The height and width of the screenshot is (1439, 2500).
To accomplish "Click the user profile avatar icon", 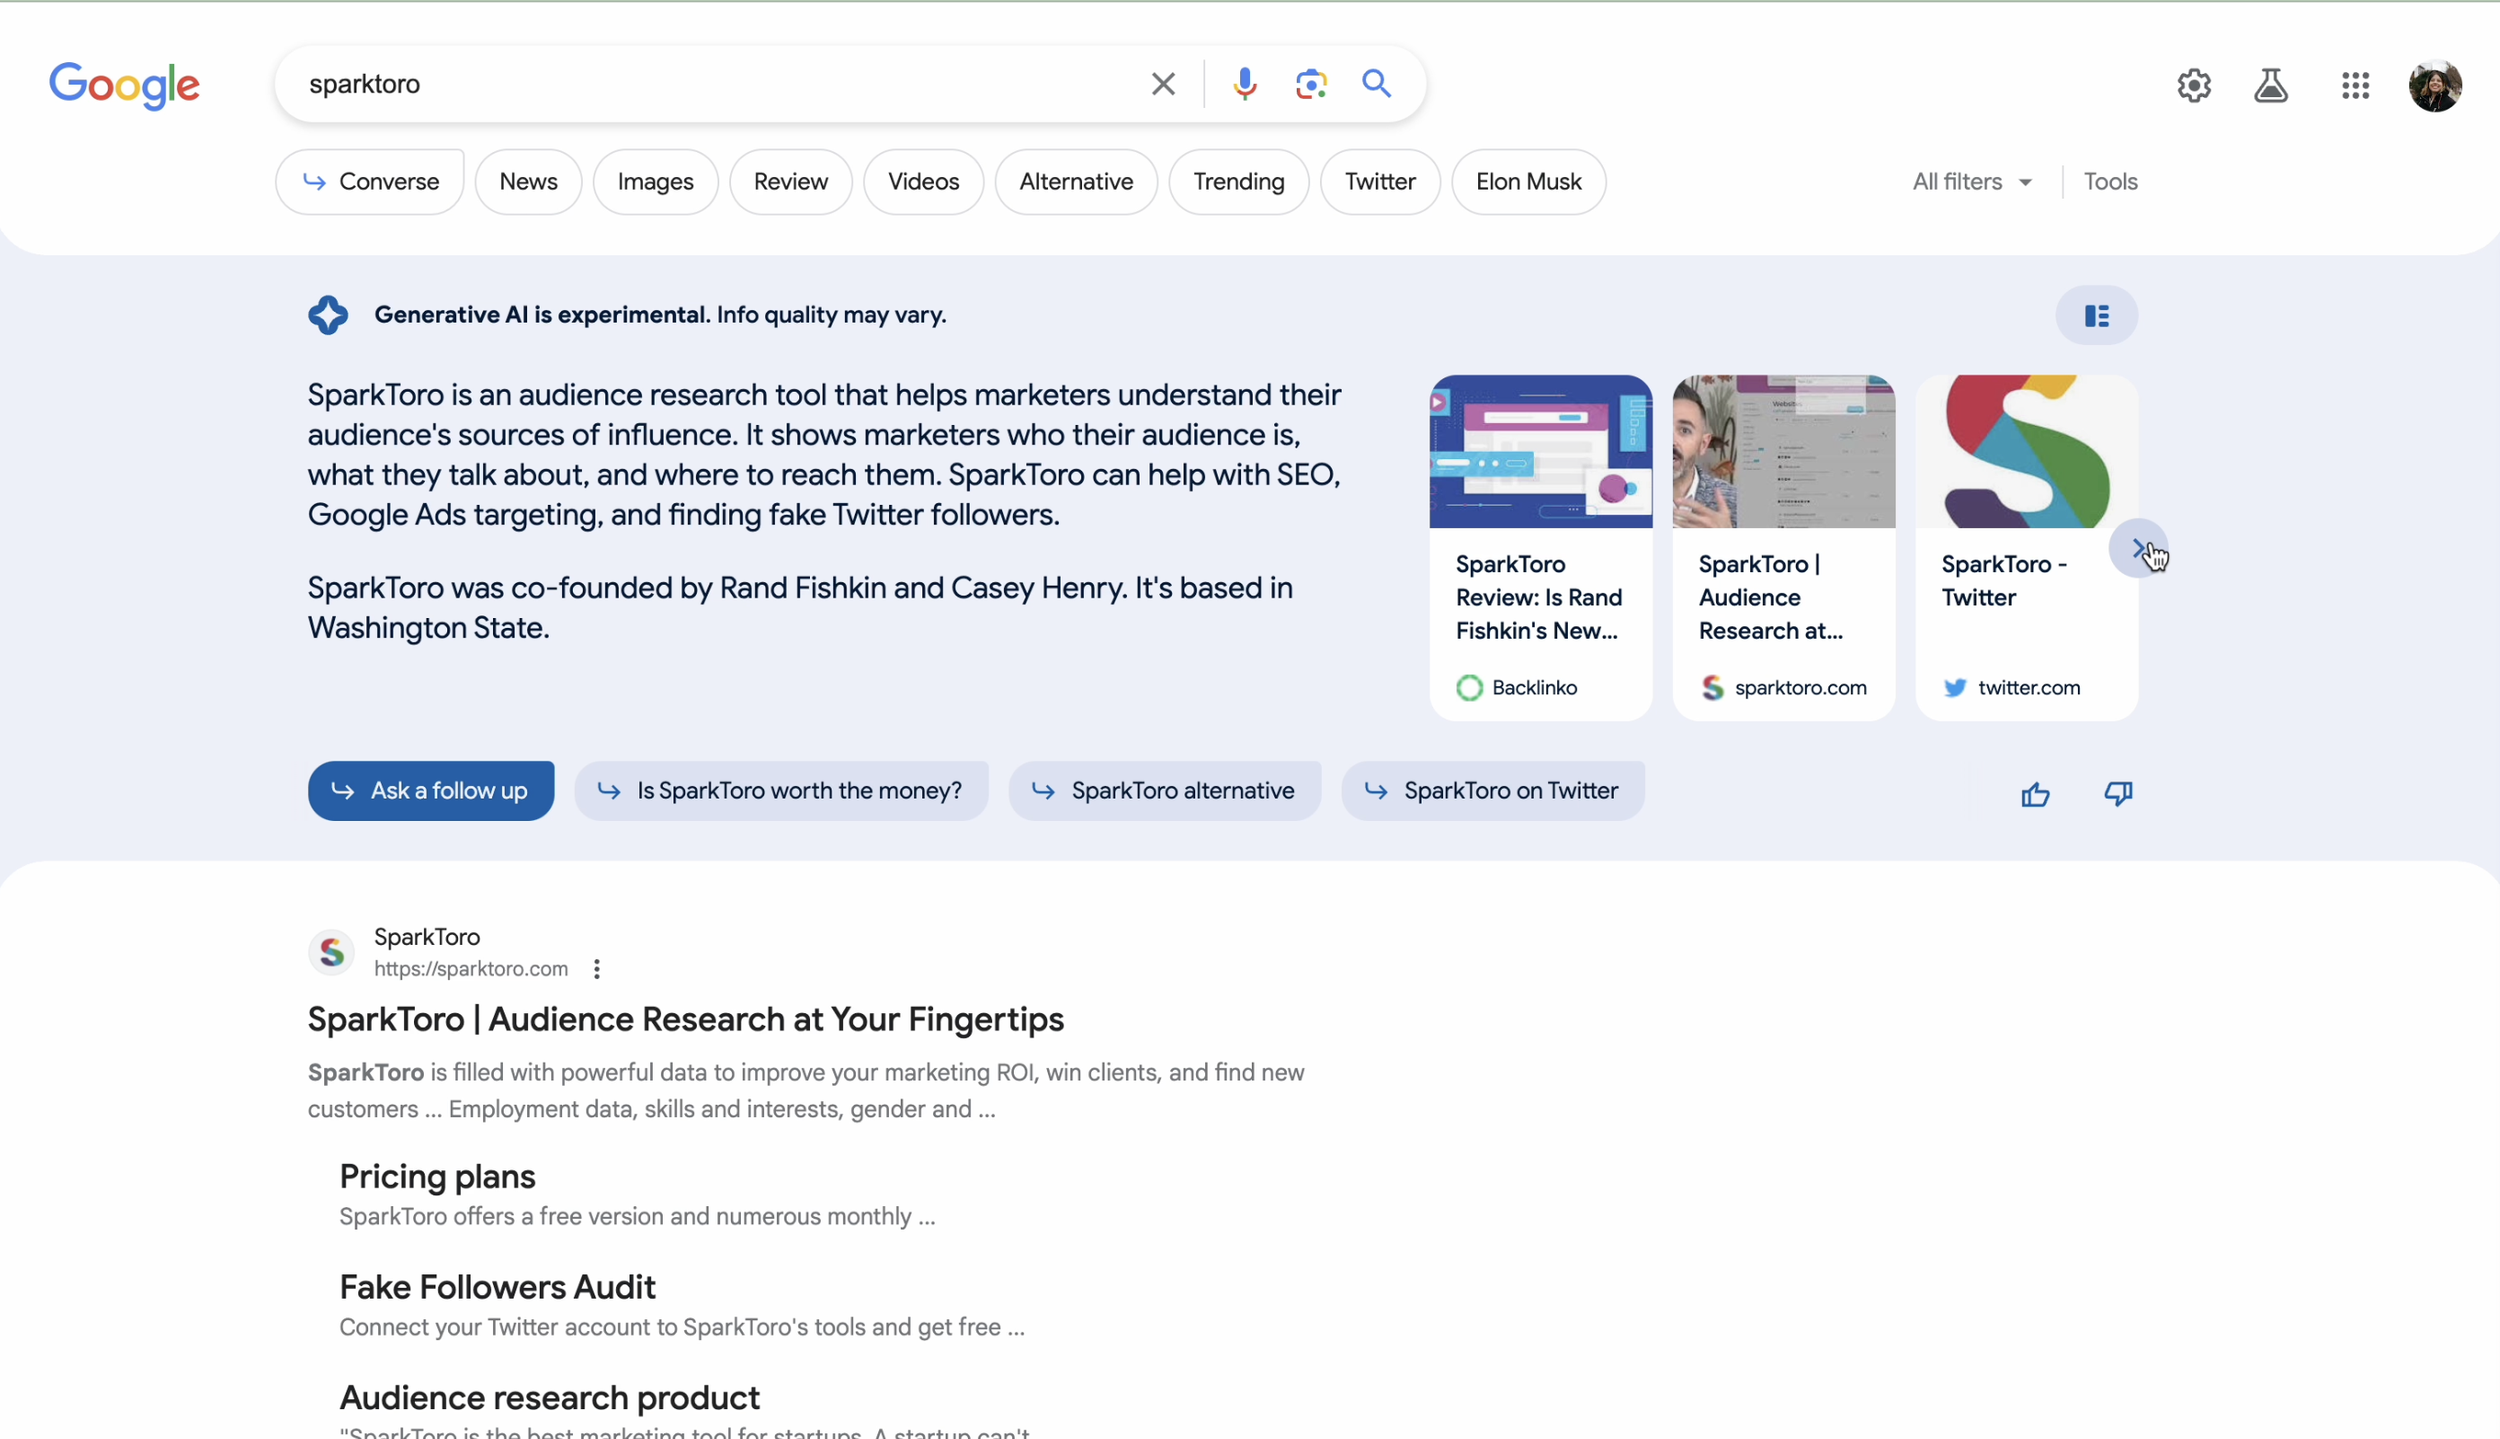I will click(2435, 84).
